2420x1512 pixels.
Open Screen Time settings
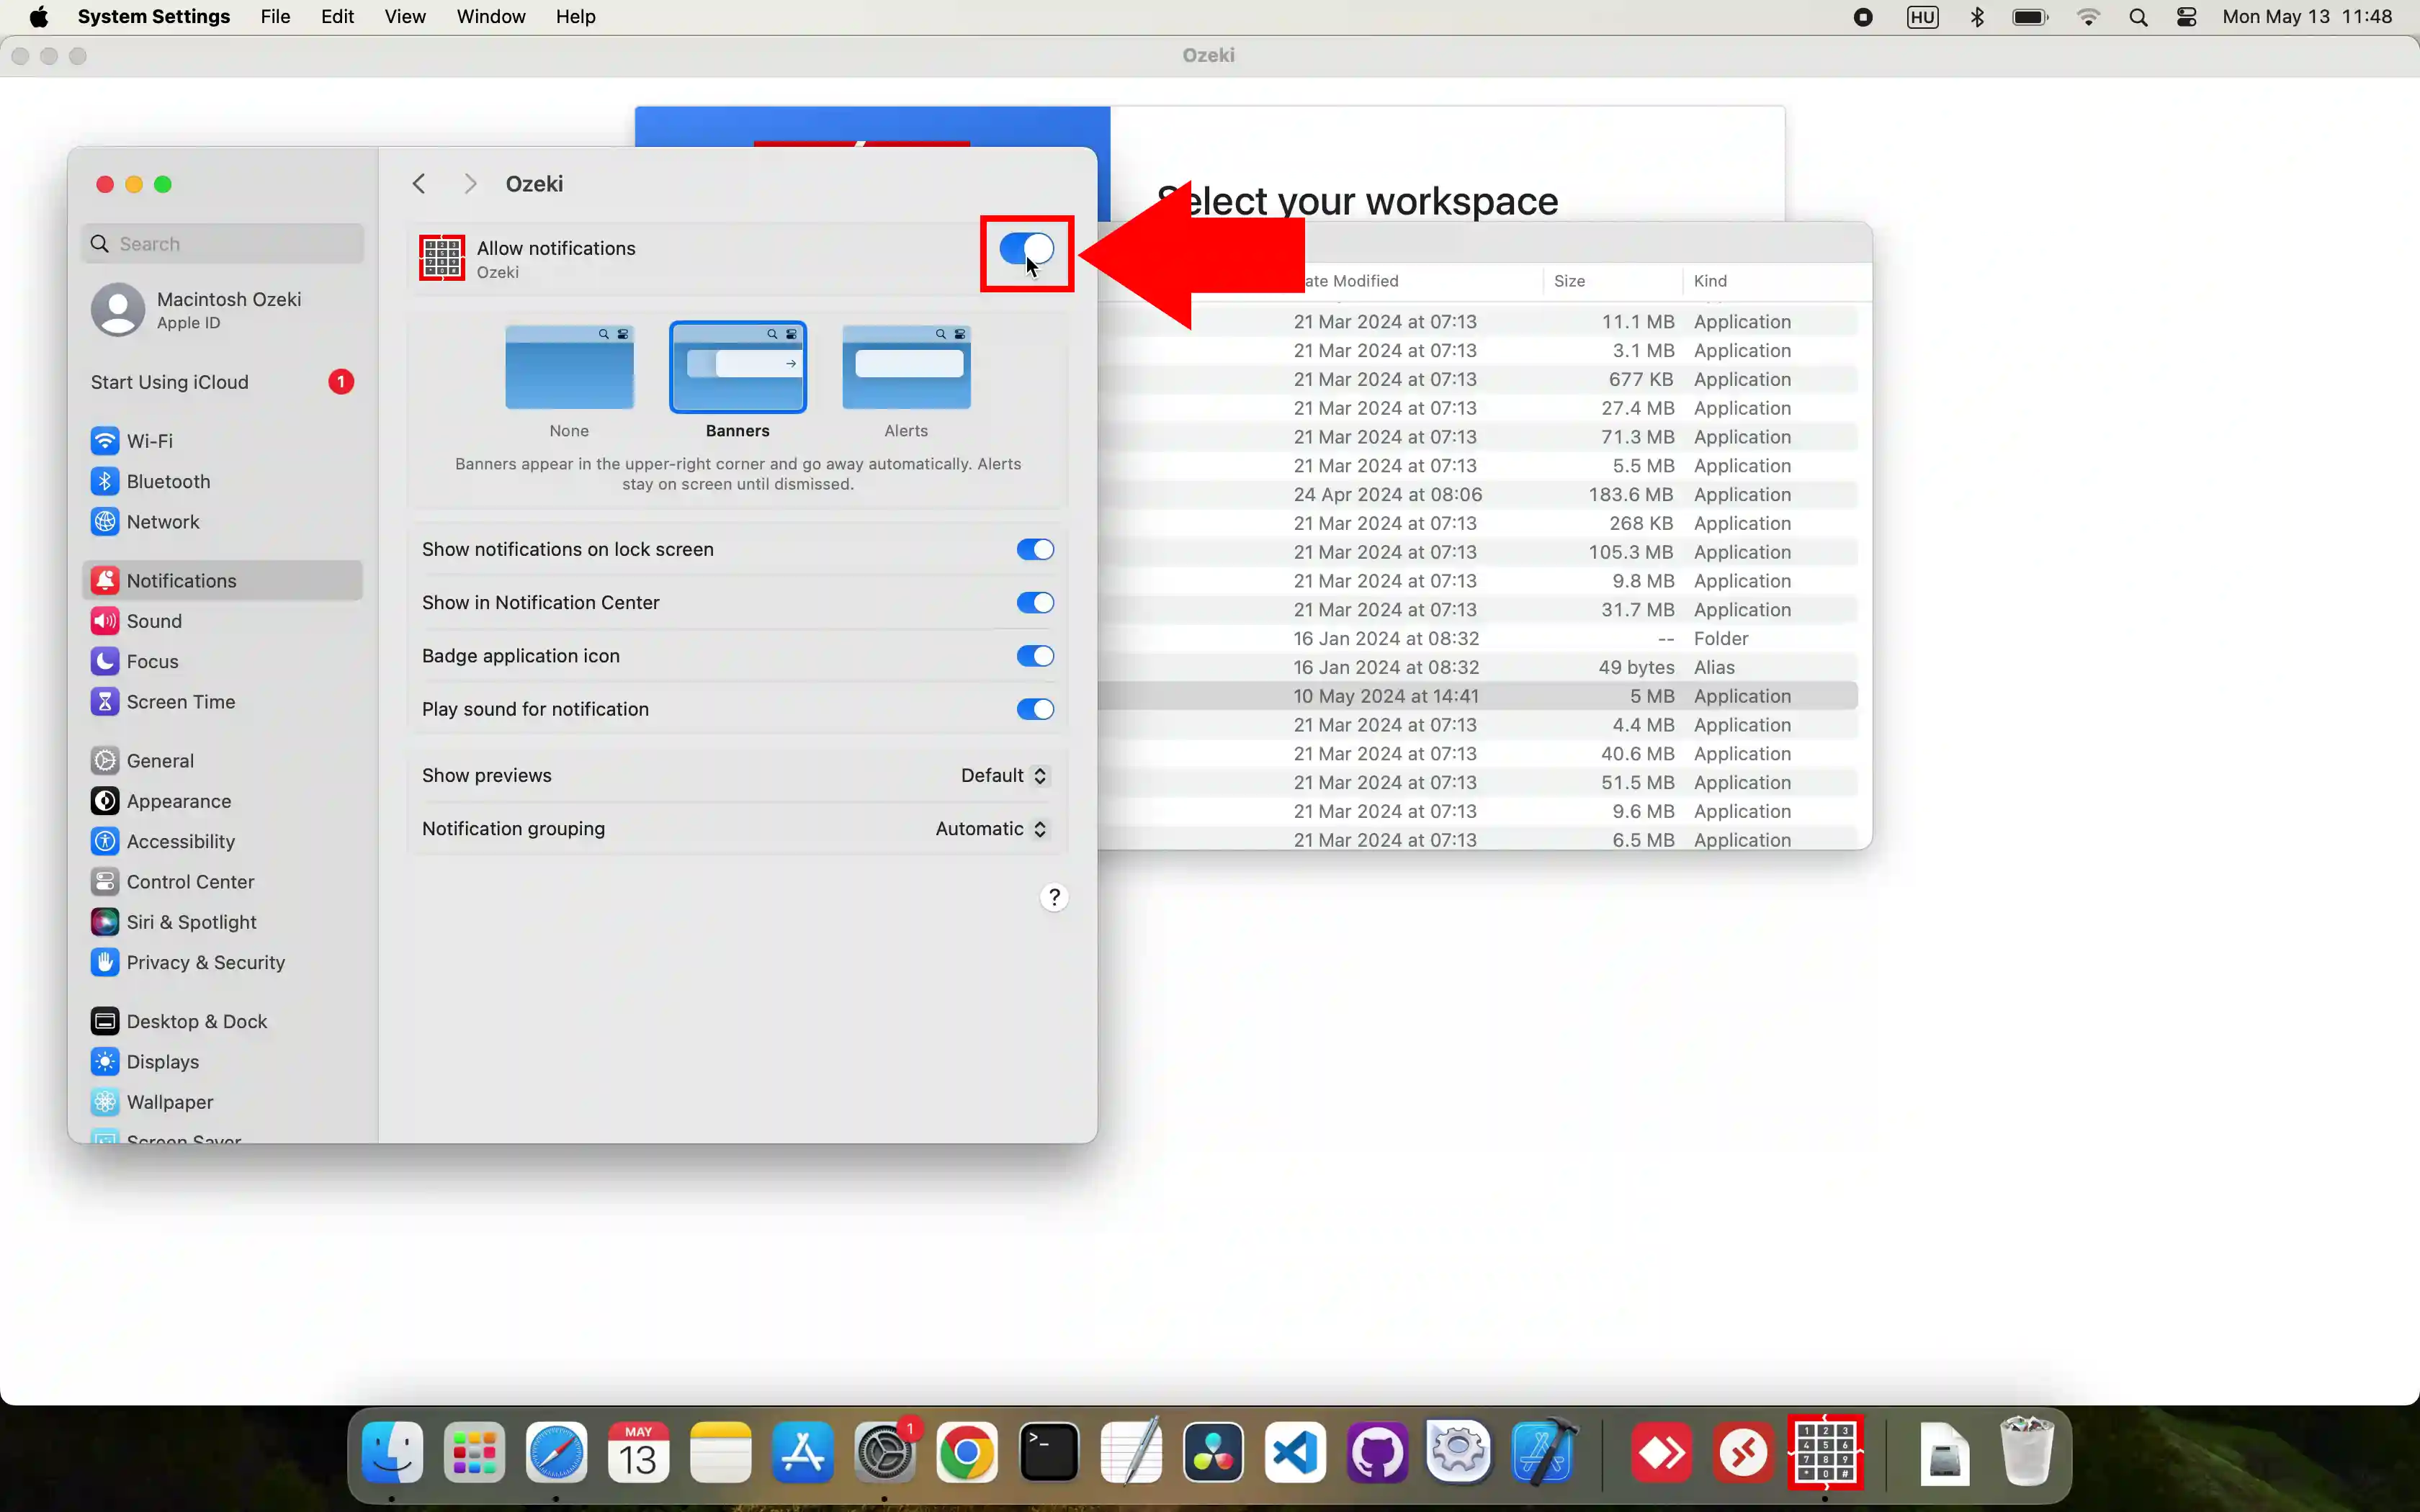point(223,702)
